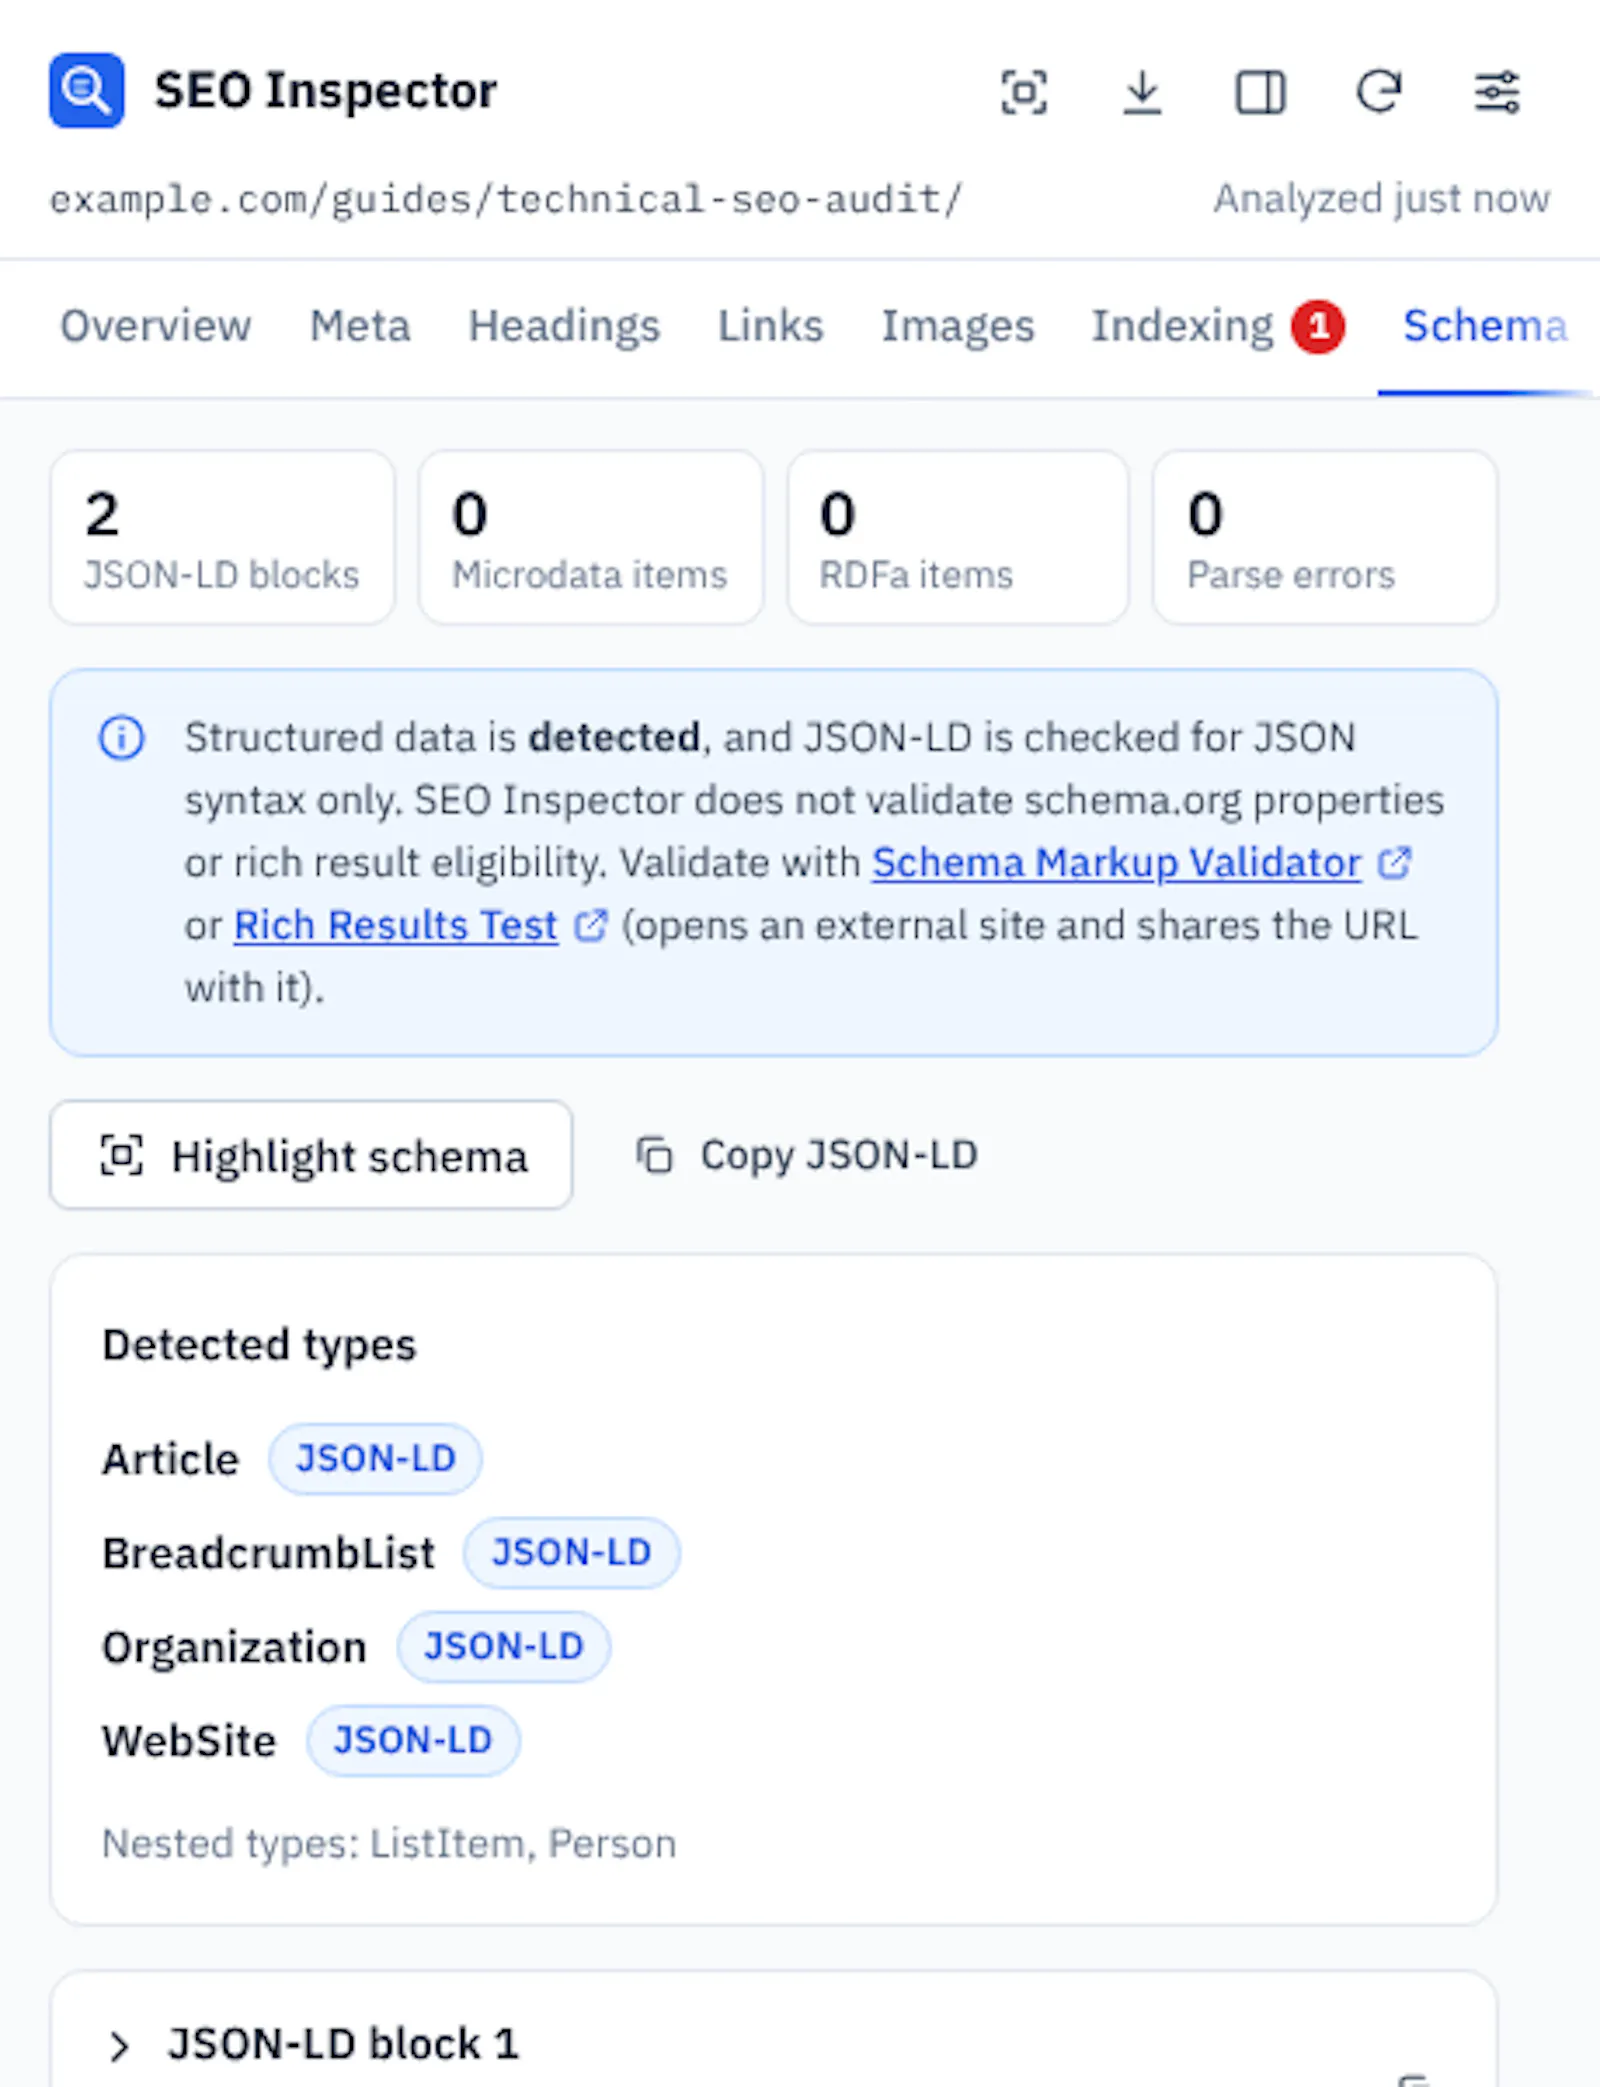The height and width of the screenshot is (2087, 1600).
Task: Click the Microdata items count card
Action: pyautogui.click(x=590, y=538)
